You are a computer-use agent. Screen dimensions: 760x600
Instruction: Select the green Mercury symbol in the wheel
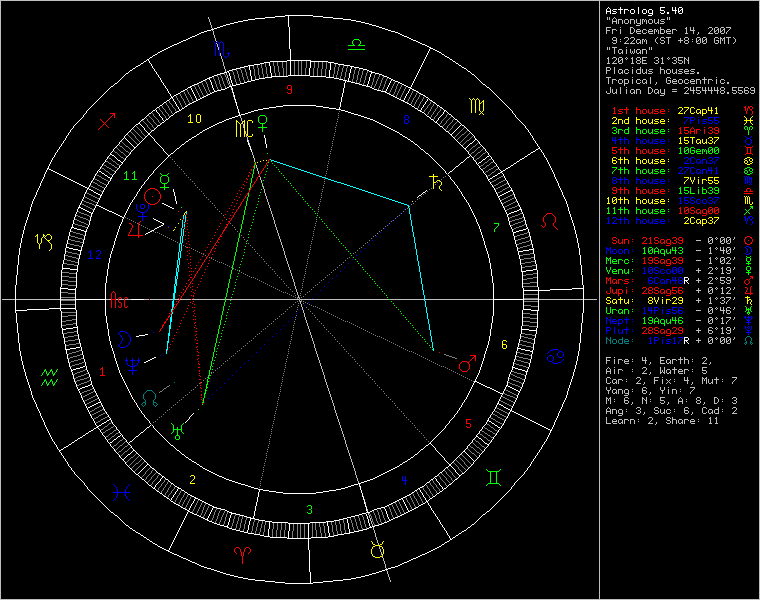click(x=165, y=181)
